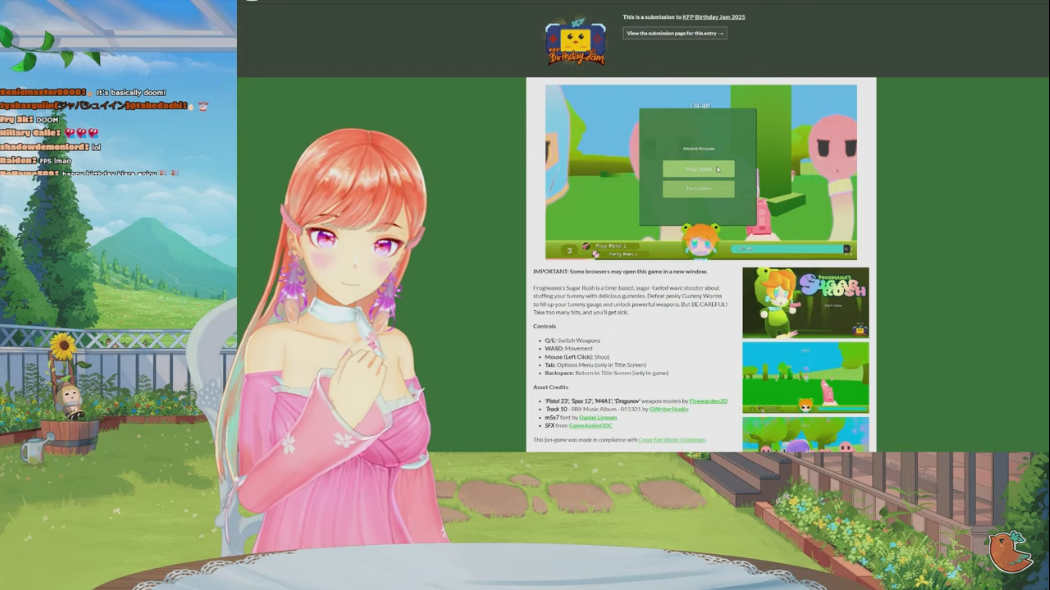Open the Cover Fan Works Guidelines link

coord(672,440)
